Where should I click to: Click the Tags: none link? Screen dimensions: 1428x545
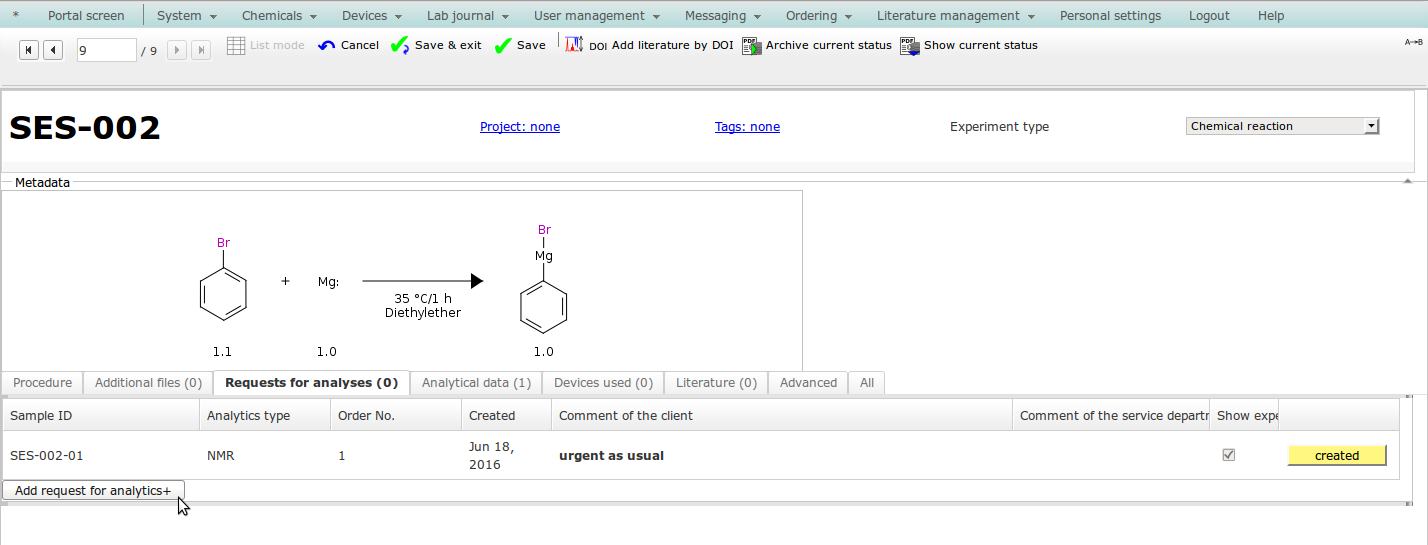[x=747, y=127]
